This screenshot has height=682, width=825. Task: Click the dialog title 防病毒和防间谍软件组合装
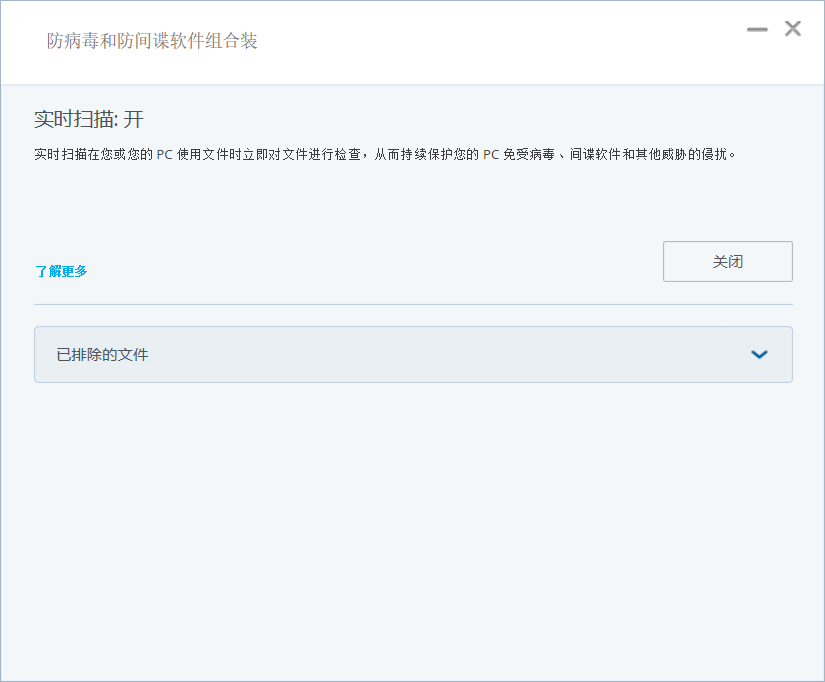point(151,42)
